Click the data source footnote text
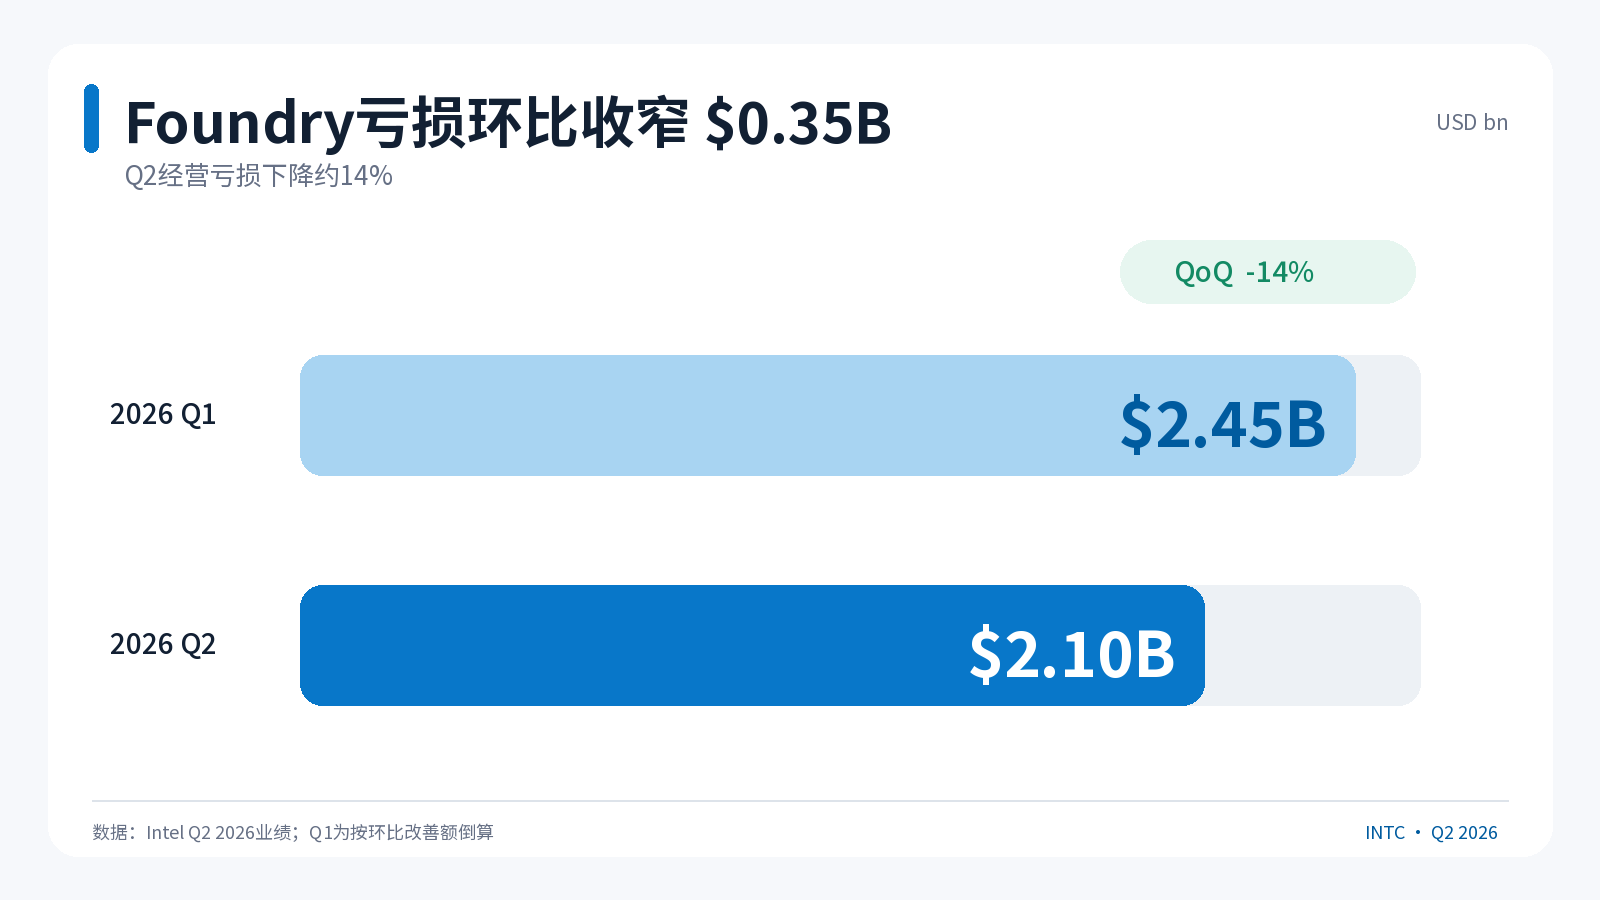The image size is (1600, 900). 293,832
